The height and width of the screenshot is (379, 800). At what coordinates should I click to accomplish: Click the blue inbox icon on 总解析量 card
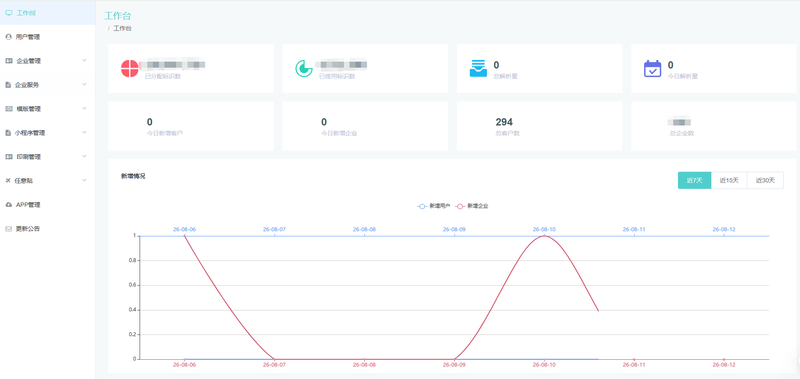tap(478, 68)
